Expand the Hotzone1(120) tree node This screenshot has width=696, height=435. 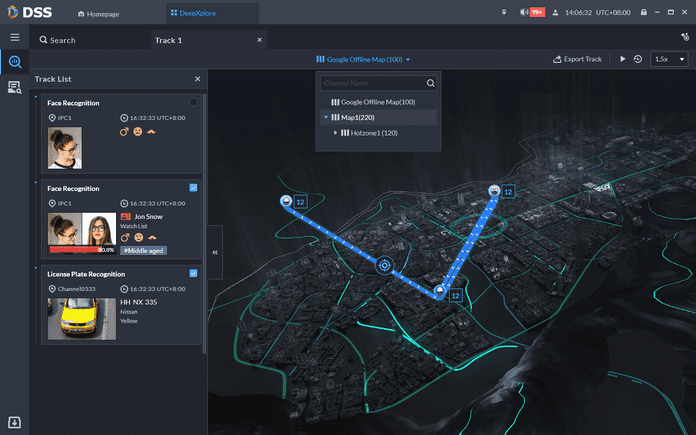(x=335, y=133)
